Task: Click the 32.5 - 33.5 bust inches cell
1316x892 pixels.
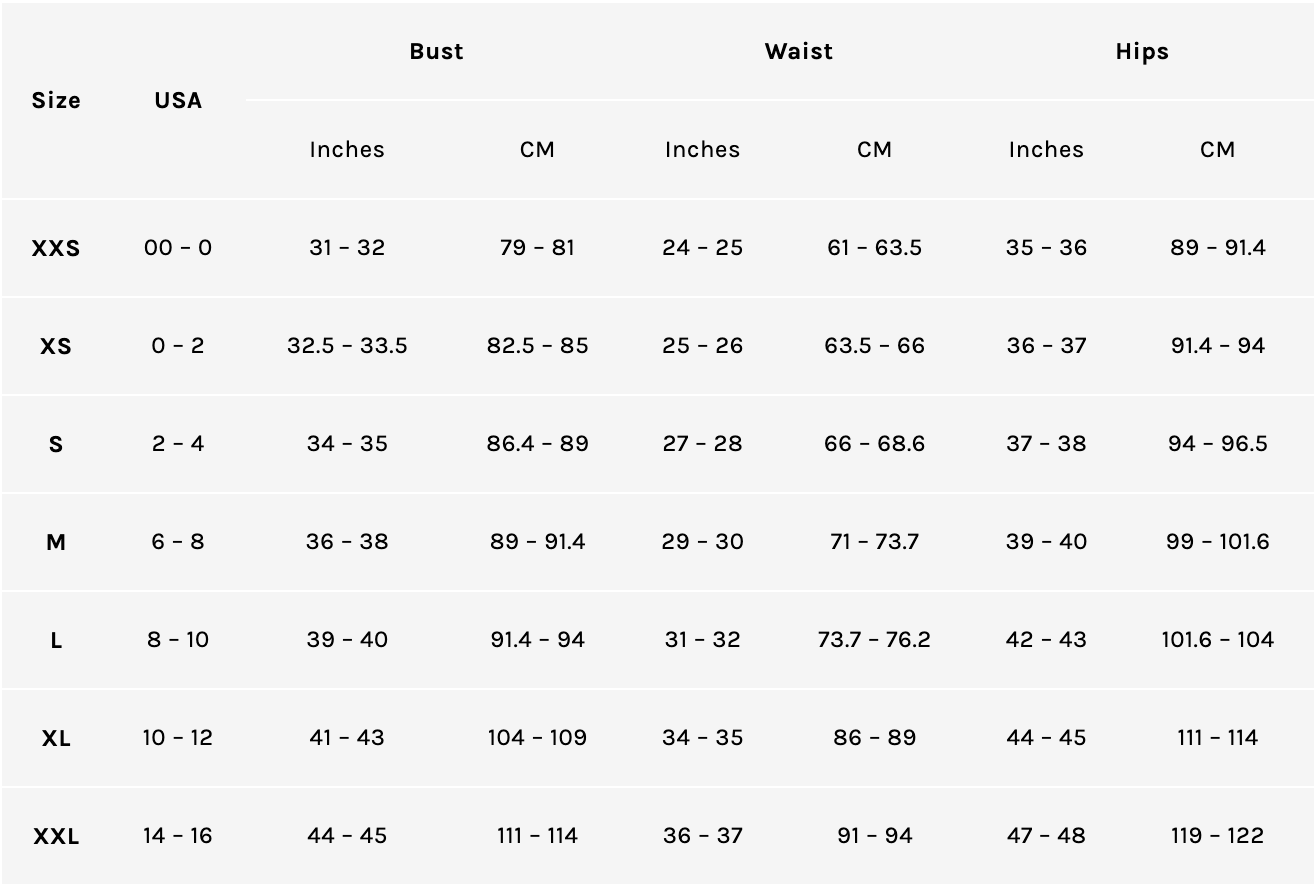Action: point(347,346)
